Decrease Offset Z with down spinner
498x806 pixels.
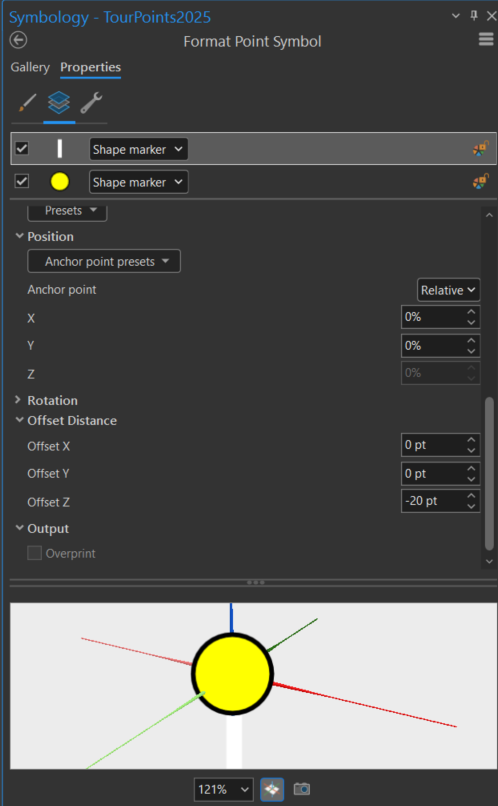pos(471,507)
